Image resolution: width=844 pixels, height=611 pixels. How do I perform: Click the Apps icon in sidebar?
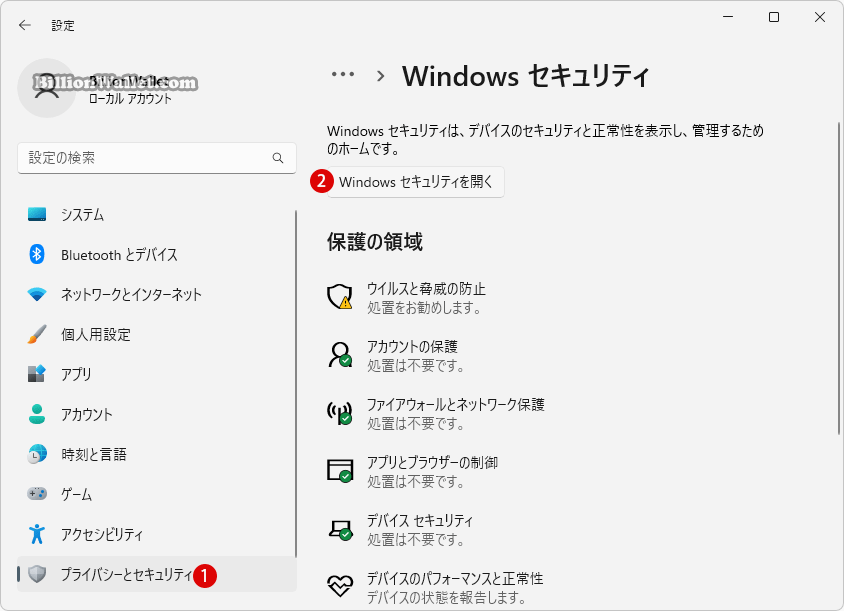click(37, 374)
